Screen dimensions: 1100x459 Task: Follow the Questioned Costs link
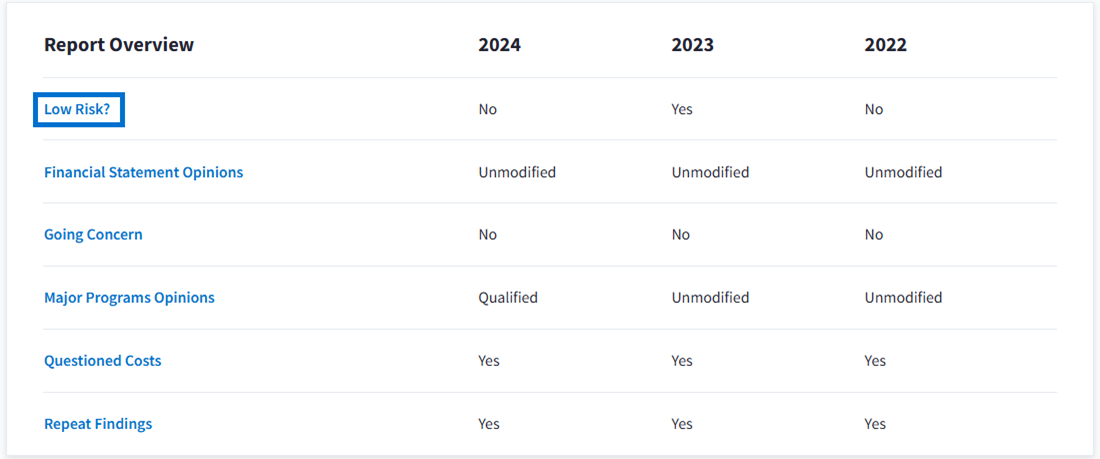[x=102, y=361]
